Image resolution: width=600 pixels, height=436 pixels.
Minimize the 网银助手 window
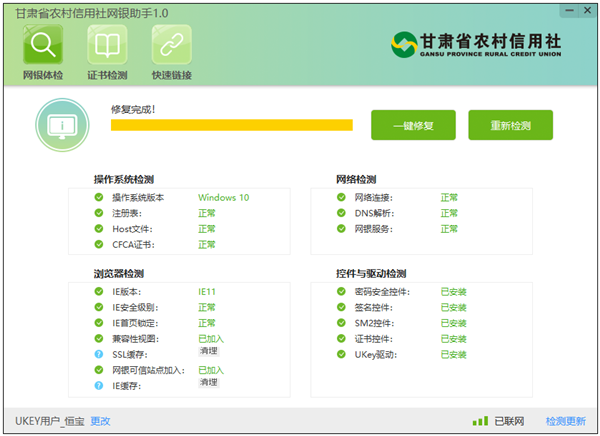[569, 11]
